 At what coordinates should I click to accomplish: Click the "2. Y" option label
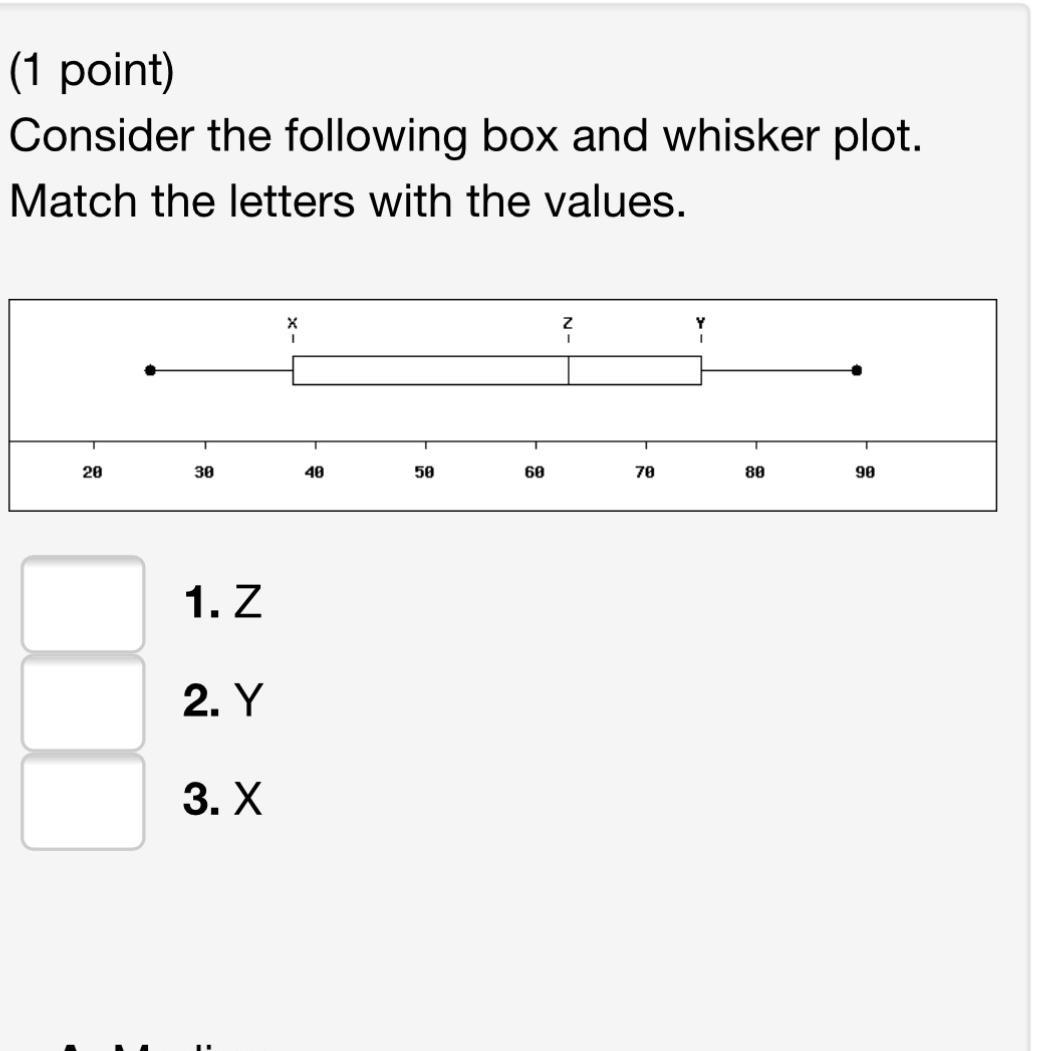223,701
